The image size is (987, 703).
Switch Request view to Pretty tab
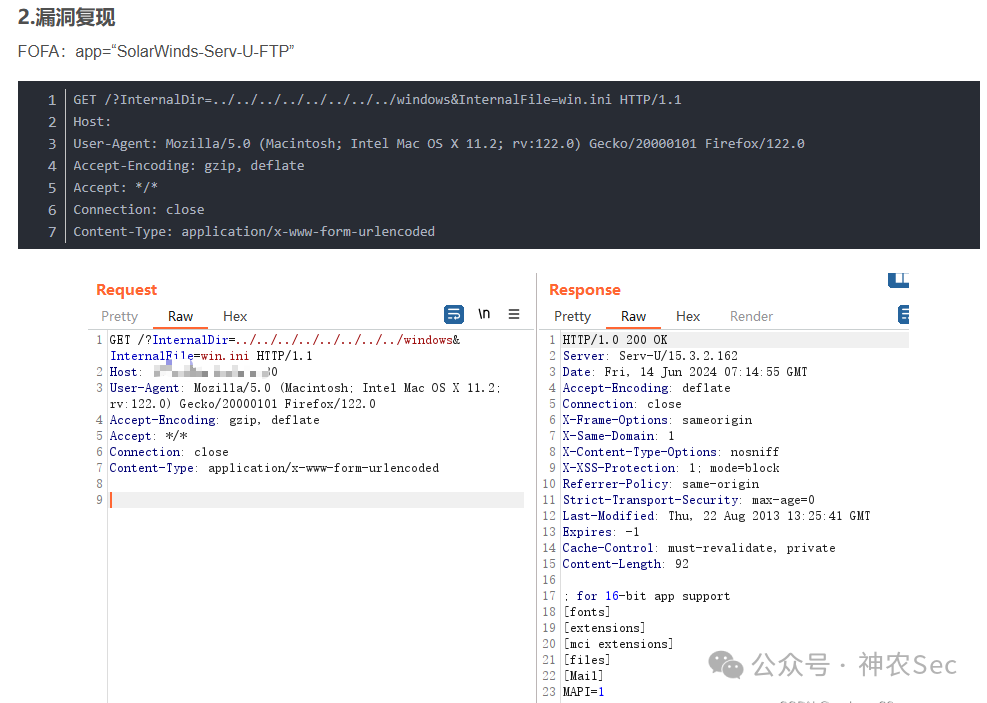pyautogui.click(x=120, y=317)
